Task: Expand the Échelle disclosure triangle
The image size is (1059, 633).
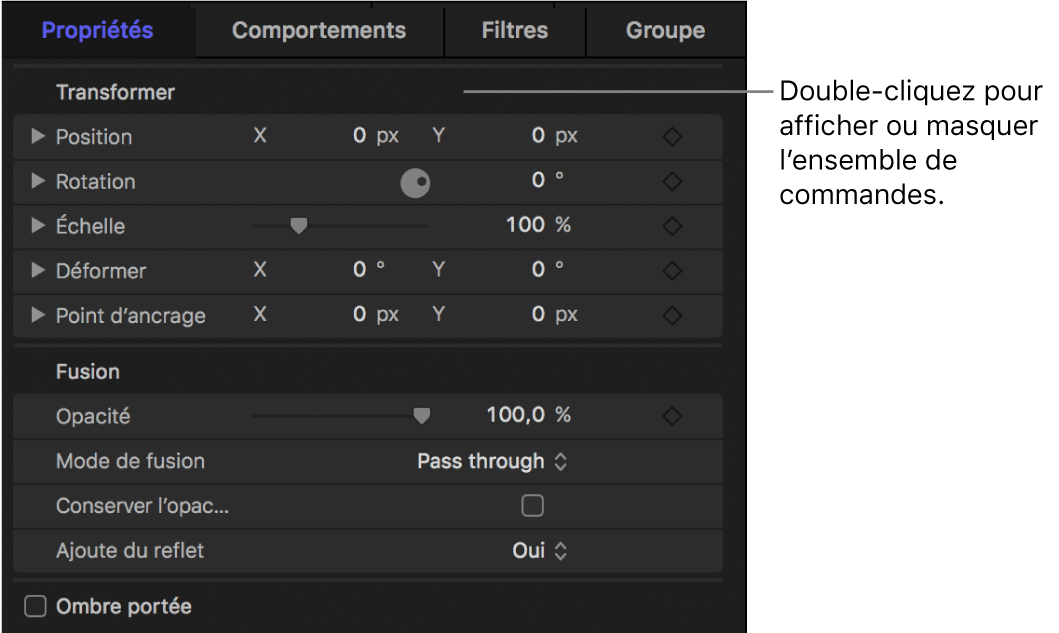Action: (x=38, y=226)
